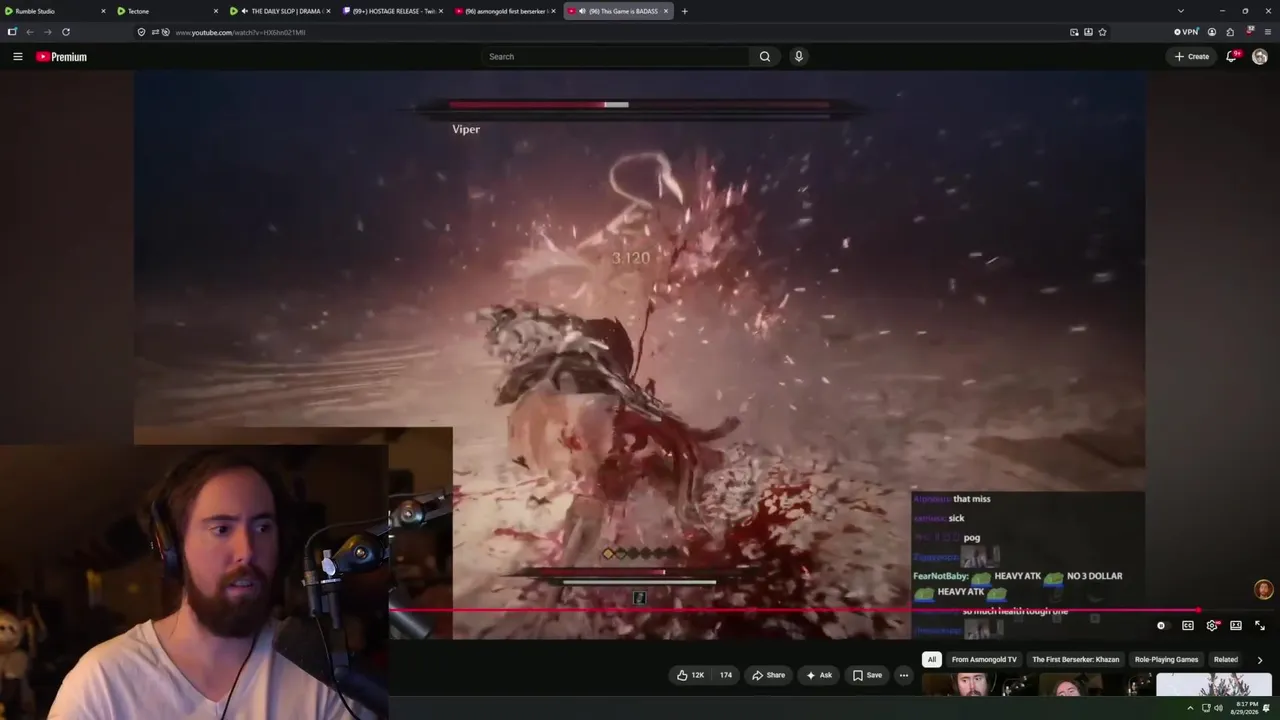1280x720 pixels.
Task: Enter fullscreen video mode
Action: 1260,626
